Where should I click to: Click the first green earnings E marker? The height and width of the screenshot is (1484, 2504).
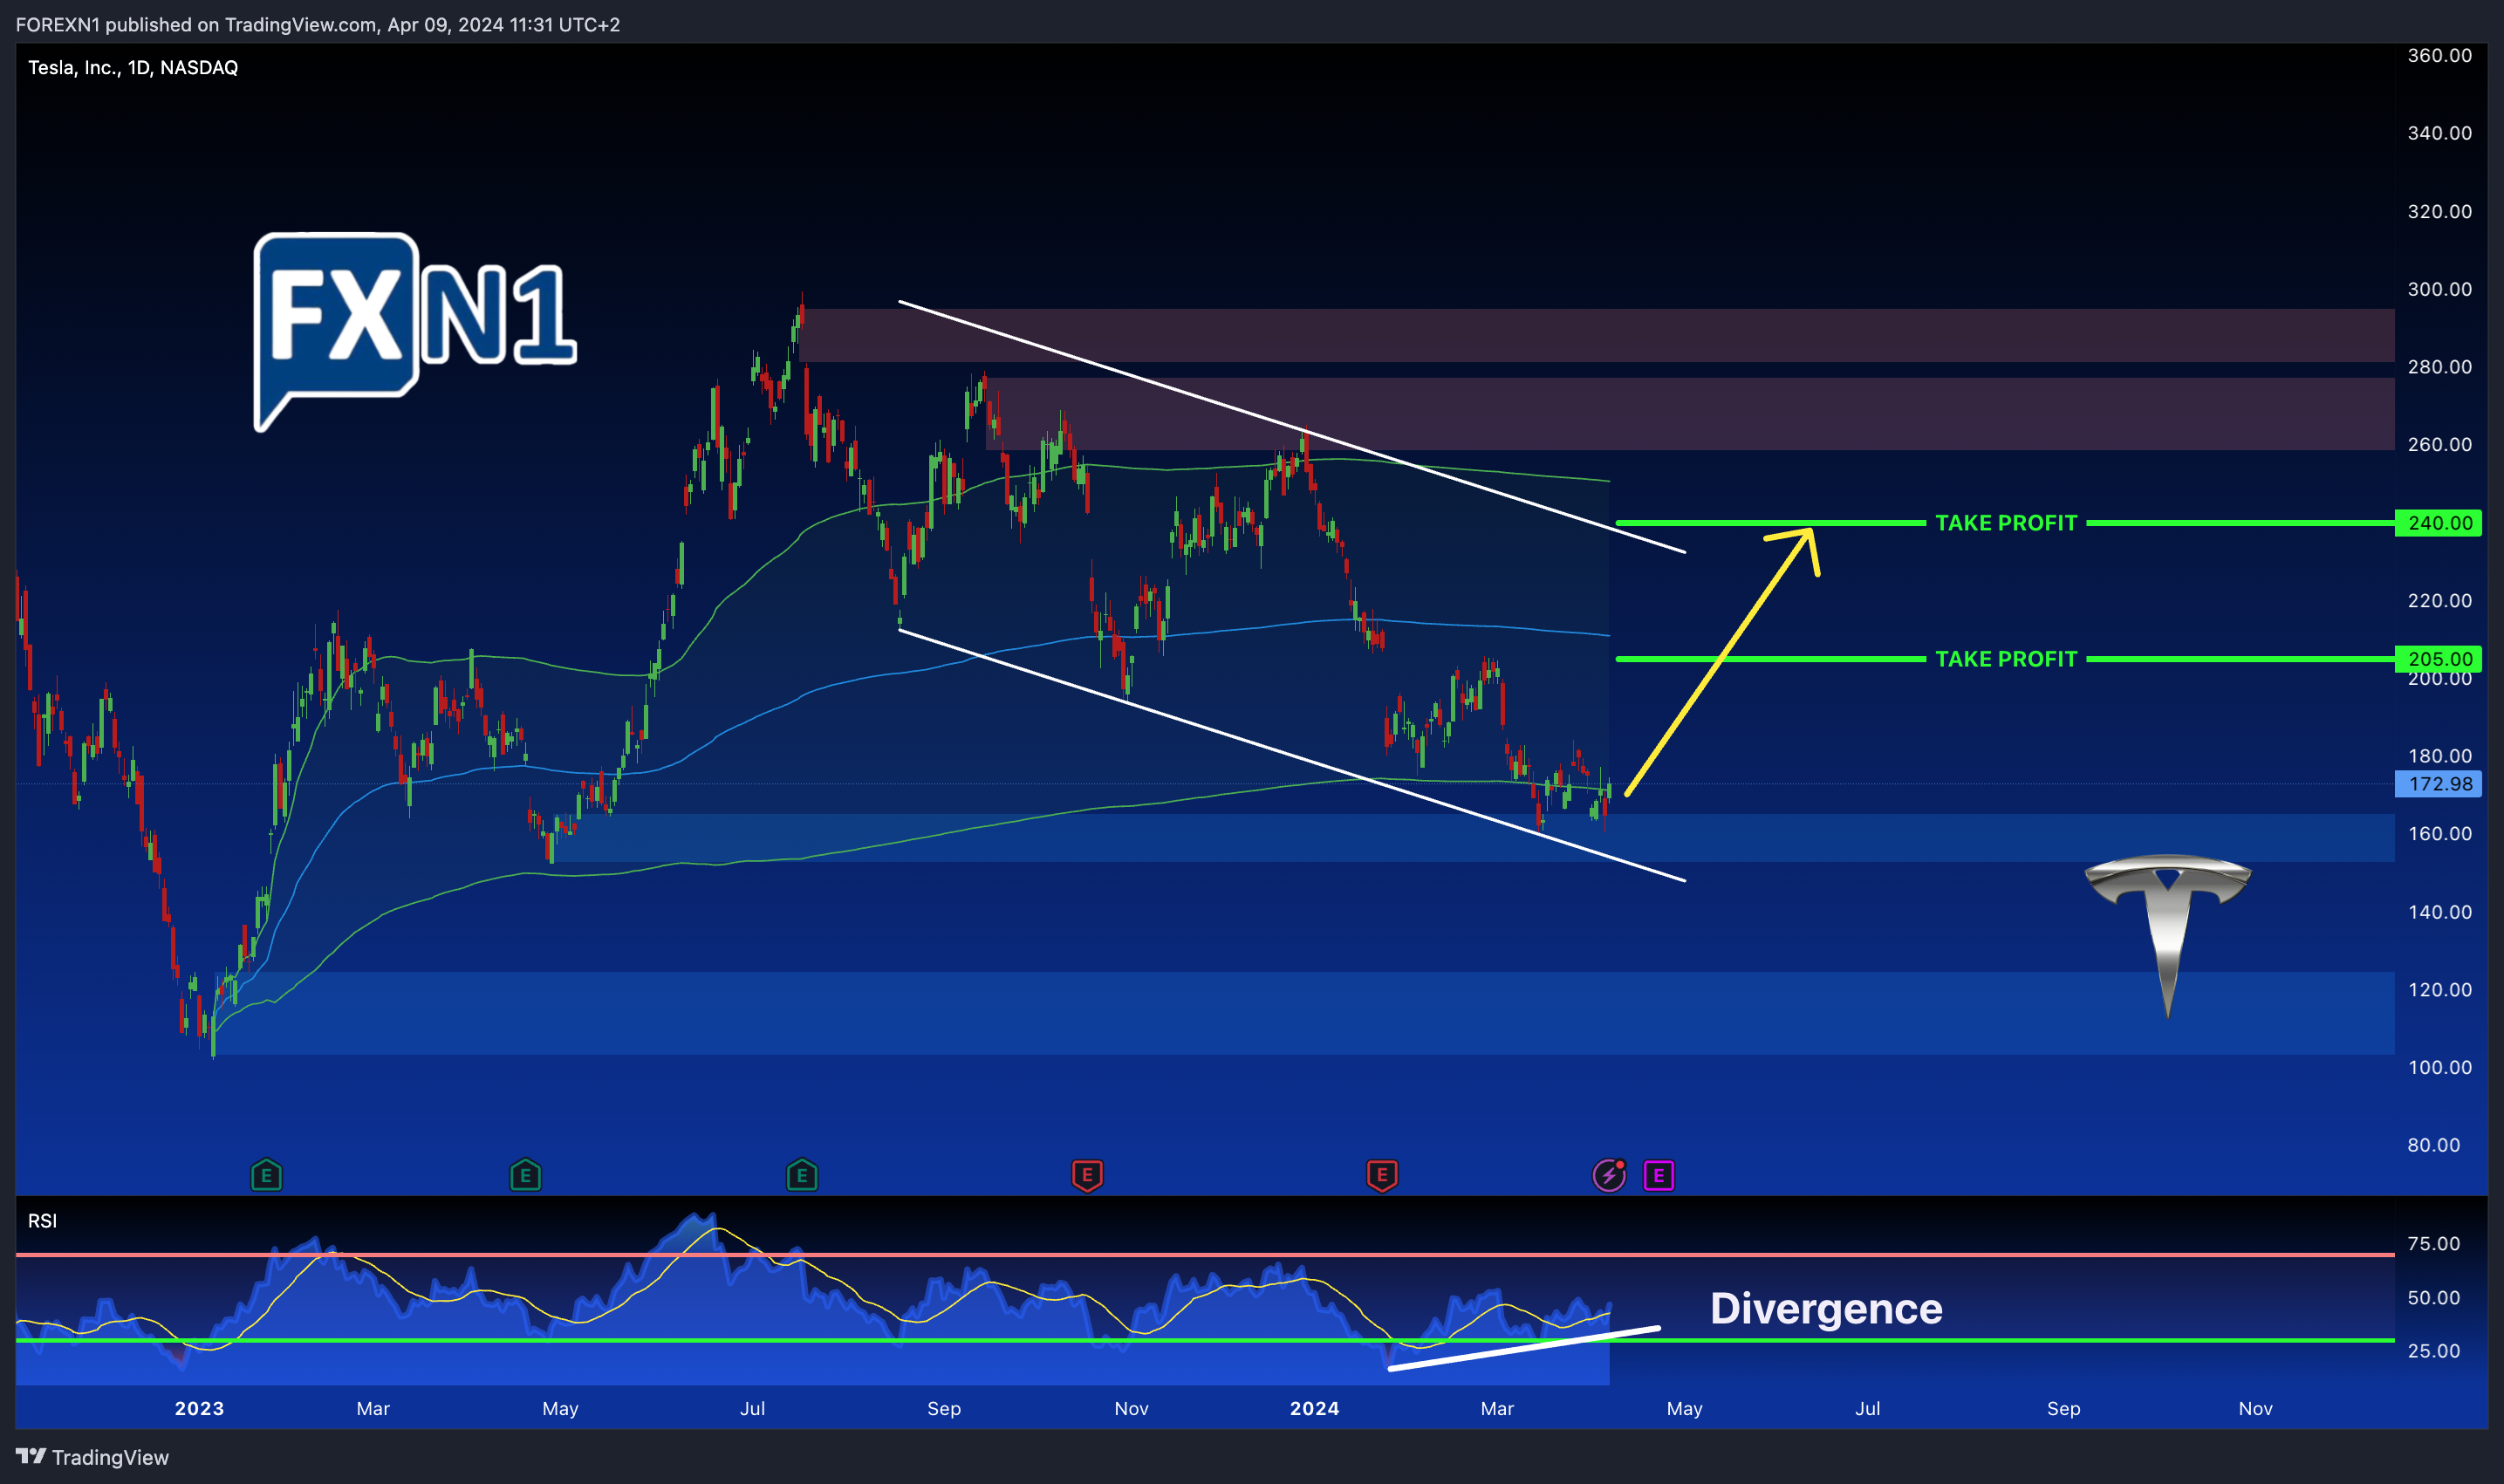pos(266,1175)
